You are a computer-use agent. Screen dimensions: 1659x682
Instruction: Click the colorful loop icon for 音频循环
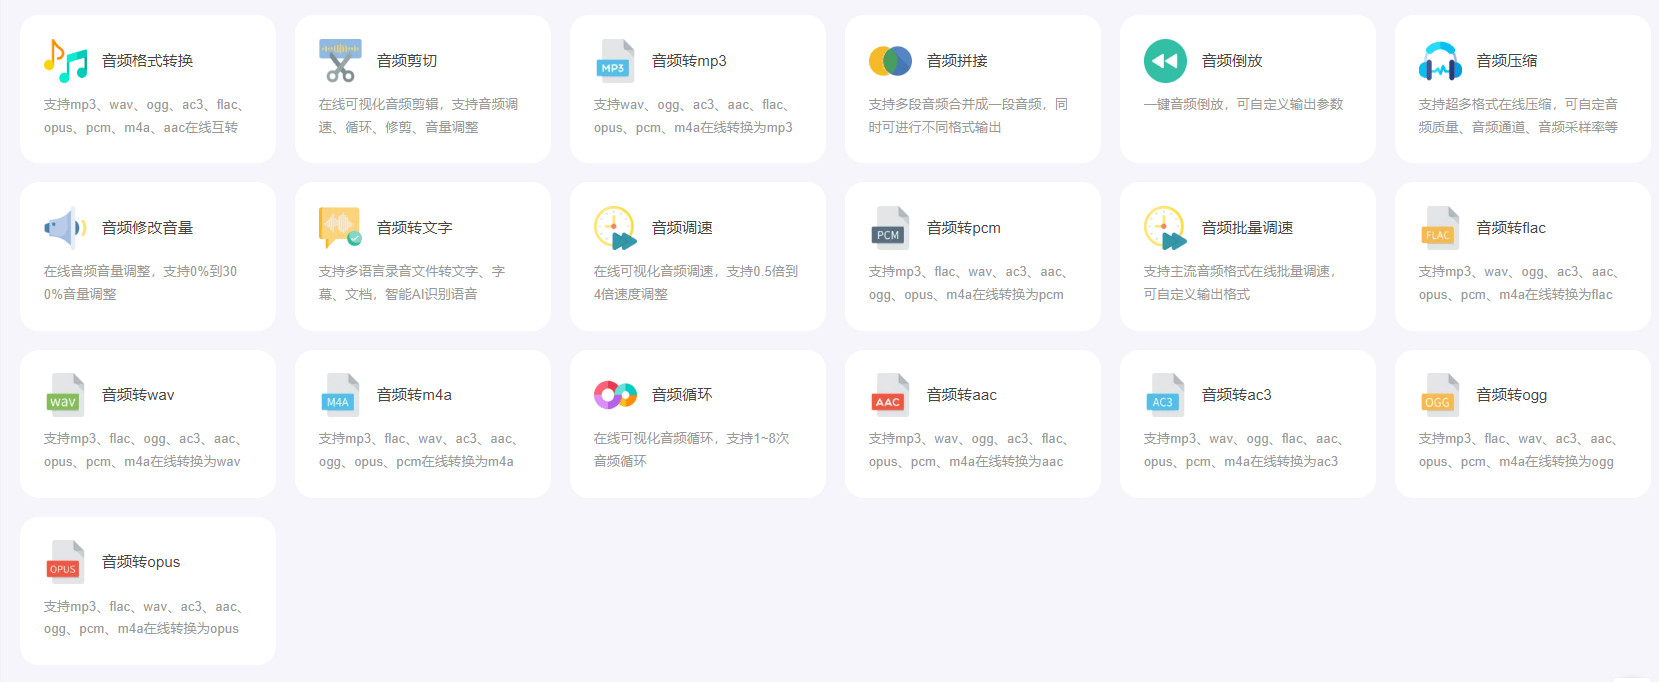coord(615,395)
